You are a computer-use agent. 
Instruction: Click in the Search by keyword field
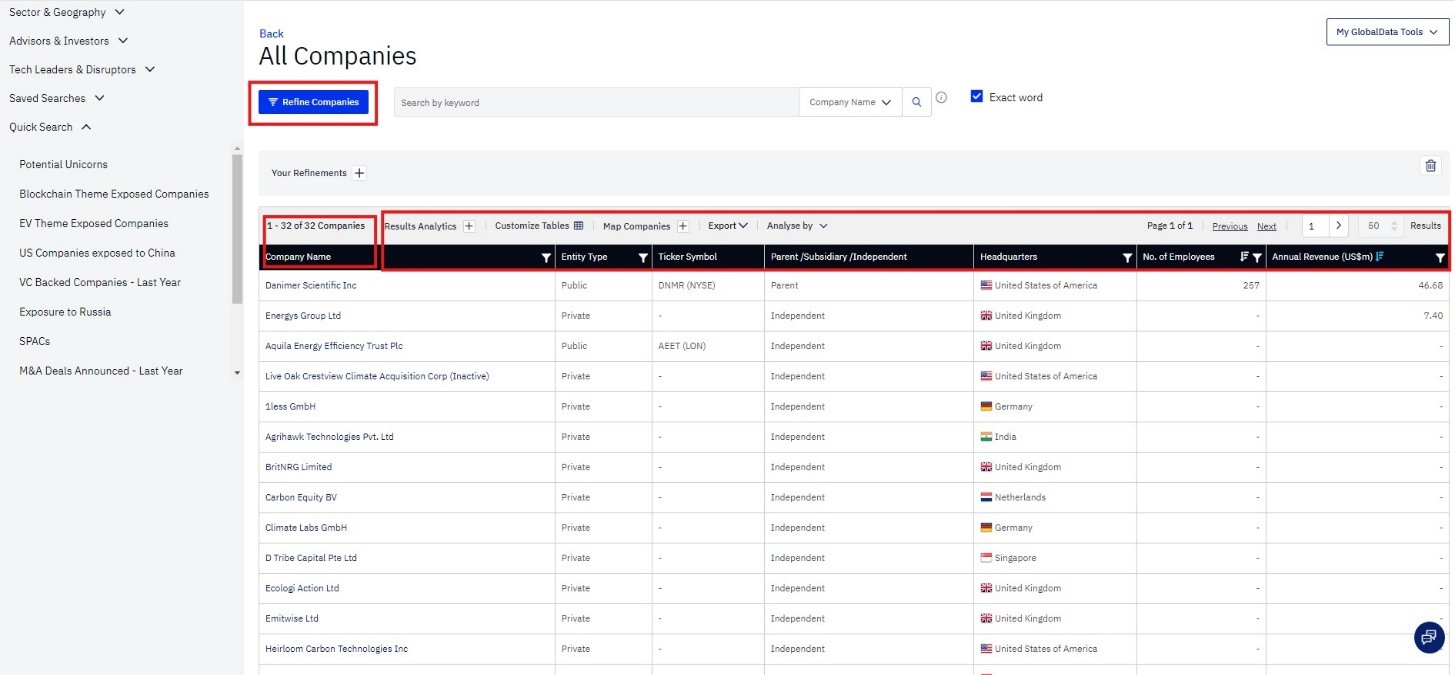click(x=595, y=102)
